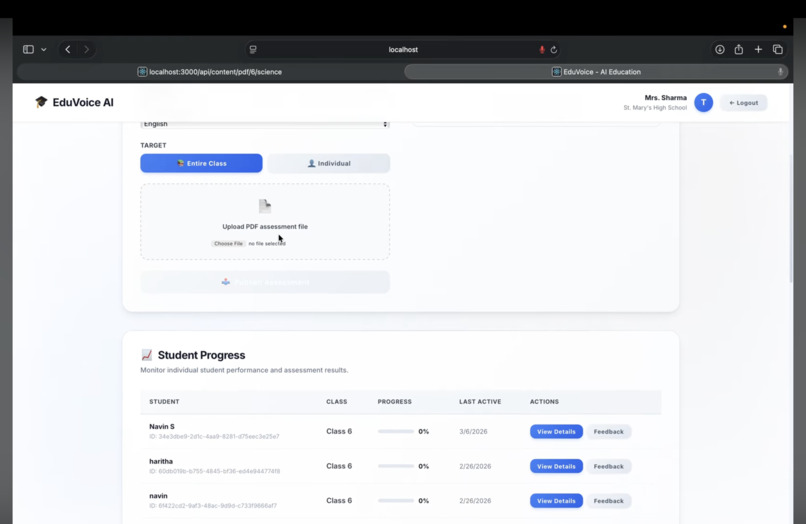Select the Individual target
The height and width of the screenshot is (524, 806).
click(x=328, y=164)
